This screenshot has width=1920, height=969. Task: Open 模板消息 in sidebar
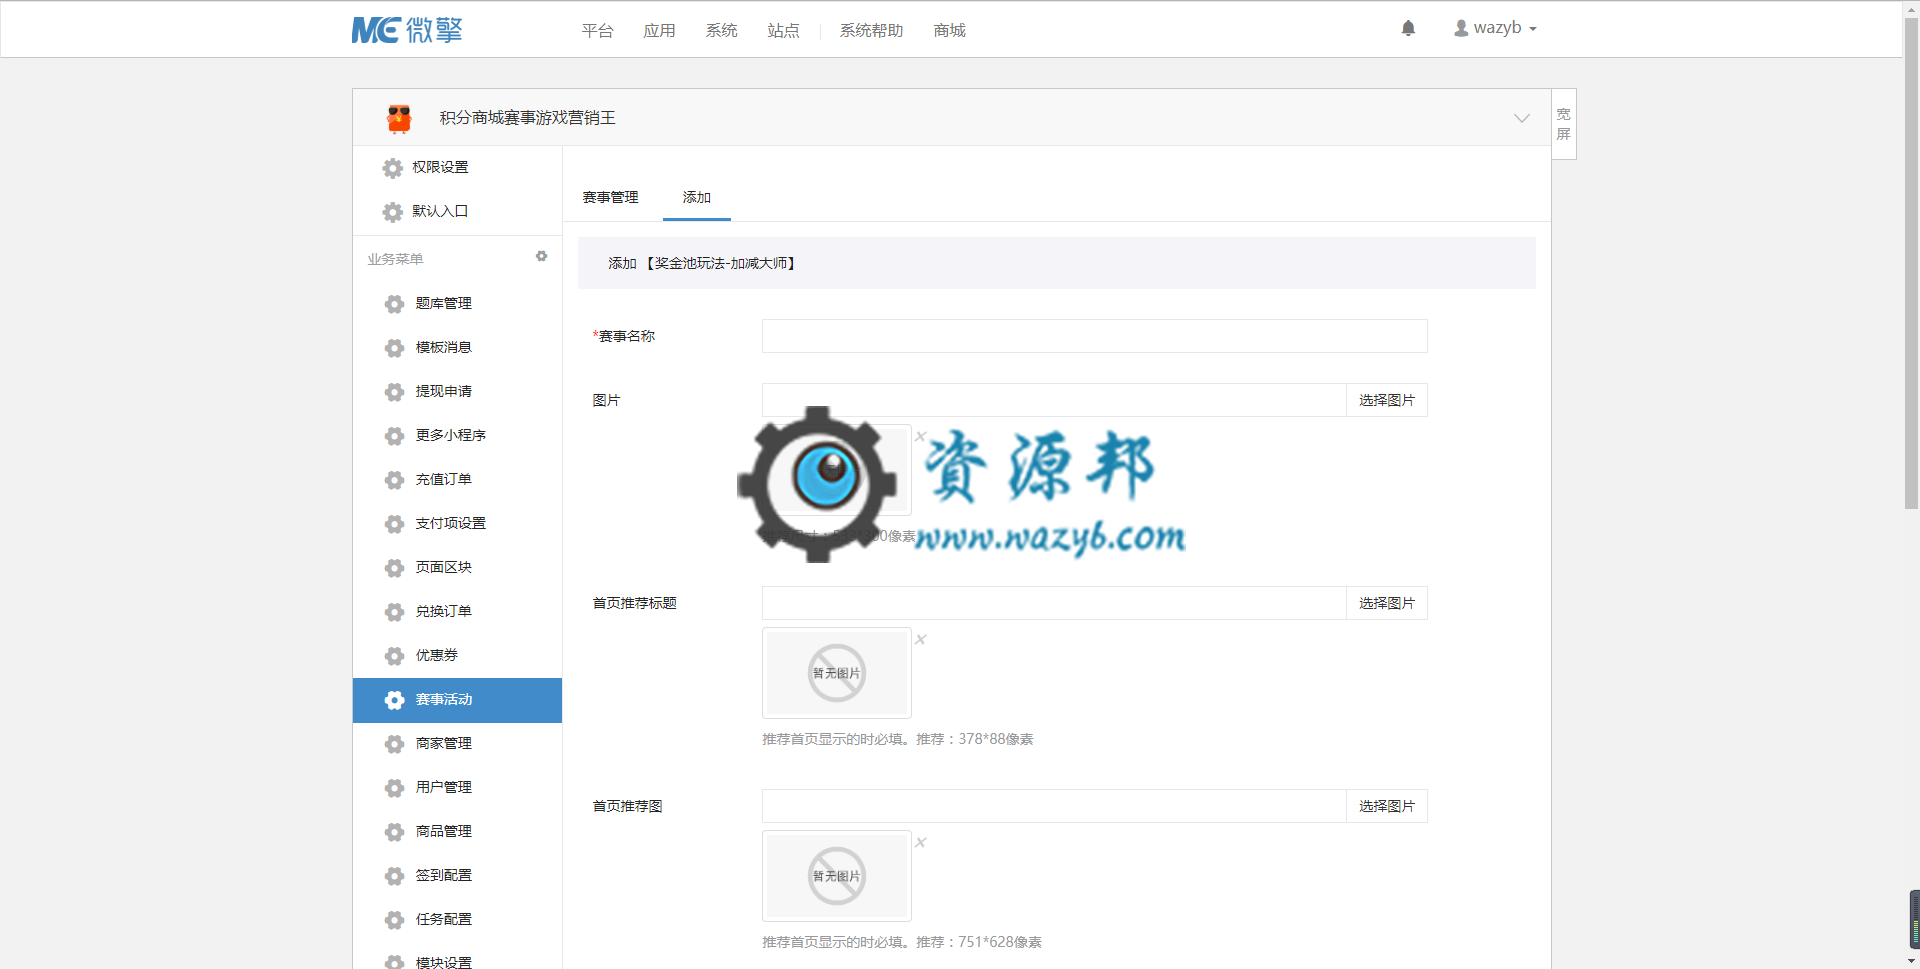(x=444, y=347)
